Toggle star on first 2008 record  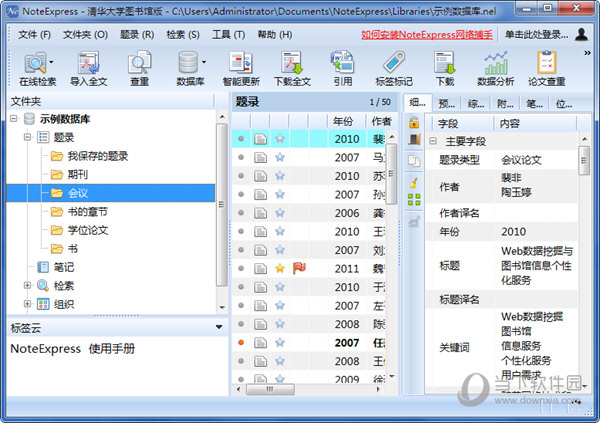280,324
